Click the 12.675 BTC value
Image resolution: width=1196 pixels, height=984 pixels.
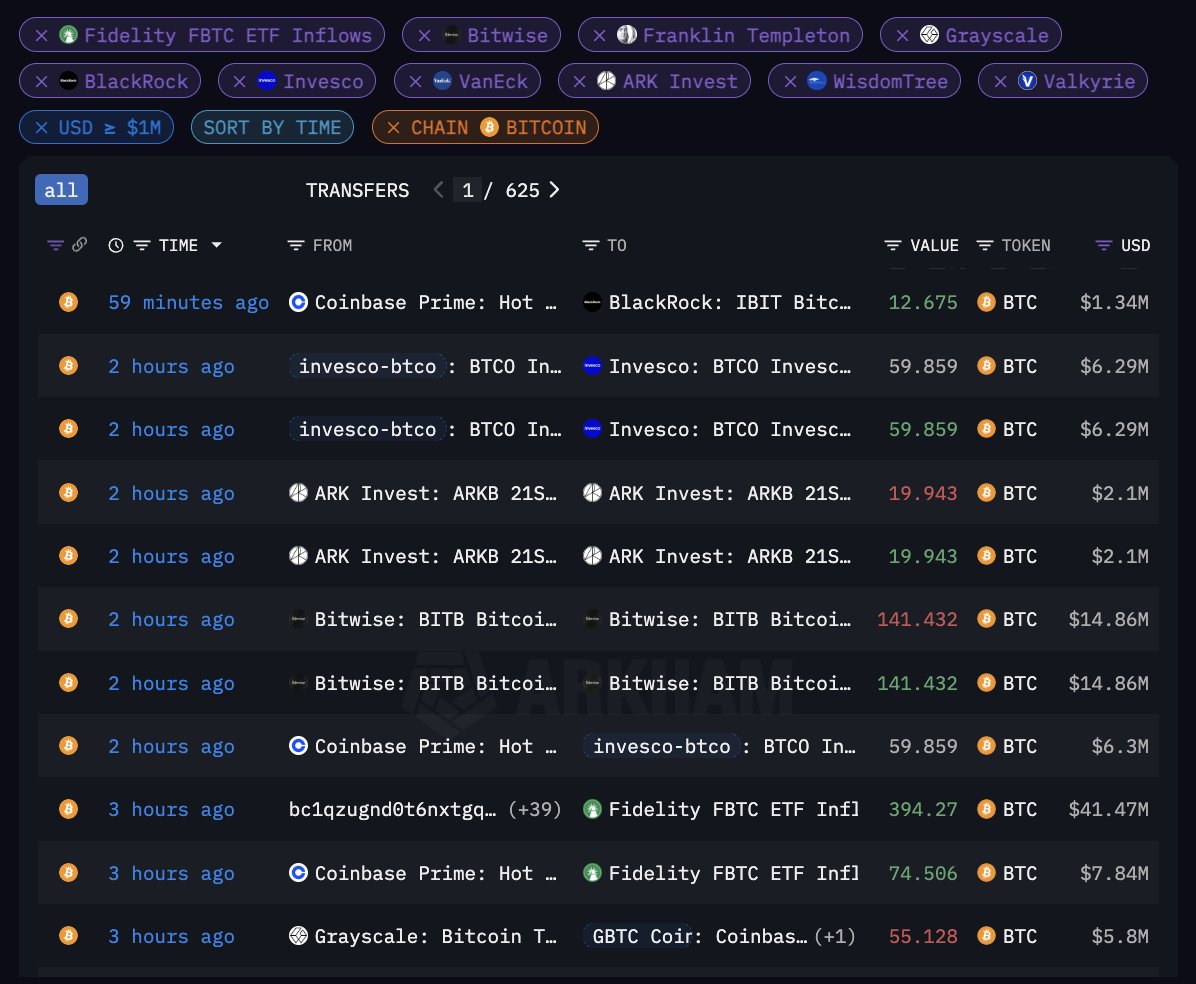click(x=923, y=303)
